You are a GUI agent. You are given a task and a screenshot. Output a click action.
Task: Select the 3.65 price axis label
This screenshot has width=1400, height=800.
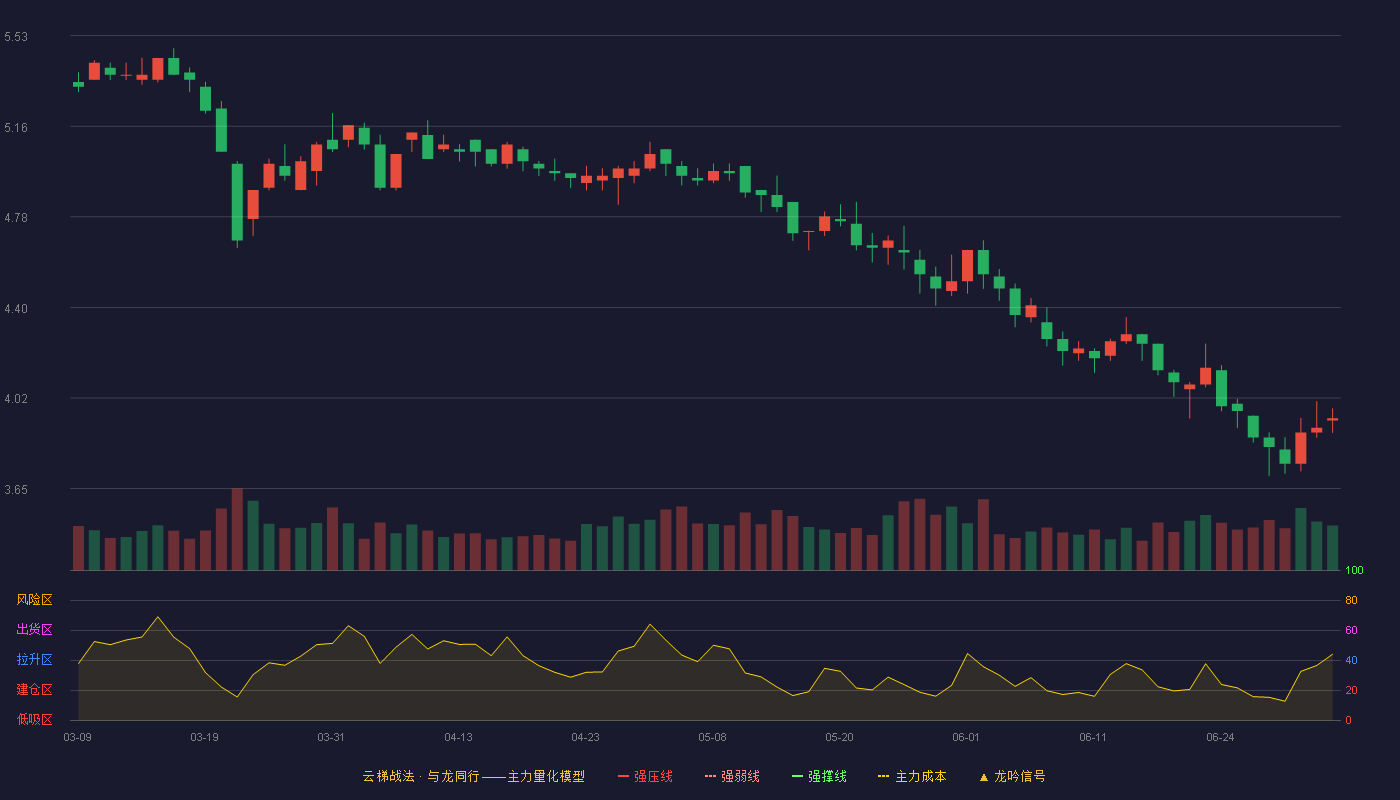tap(16, 490)
